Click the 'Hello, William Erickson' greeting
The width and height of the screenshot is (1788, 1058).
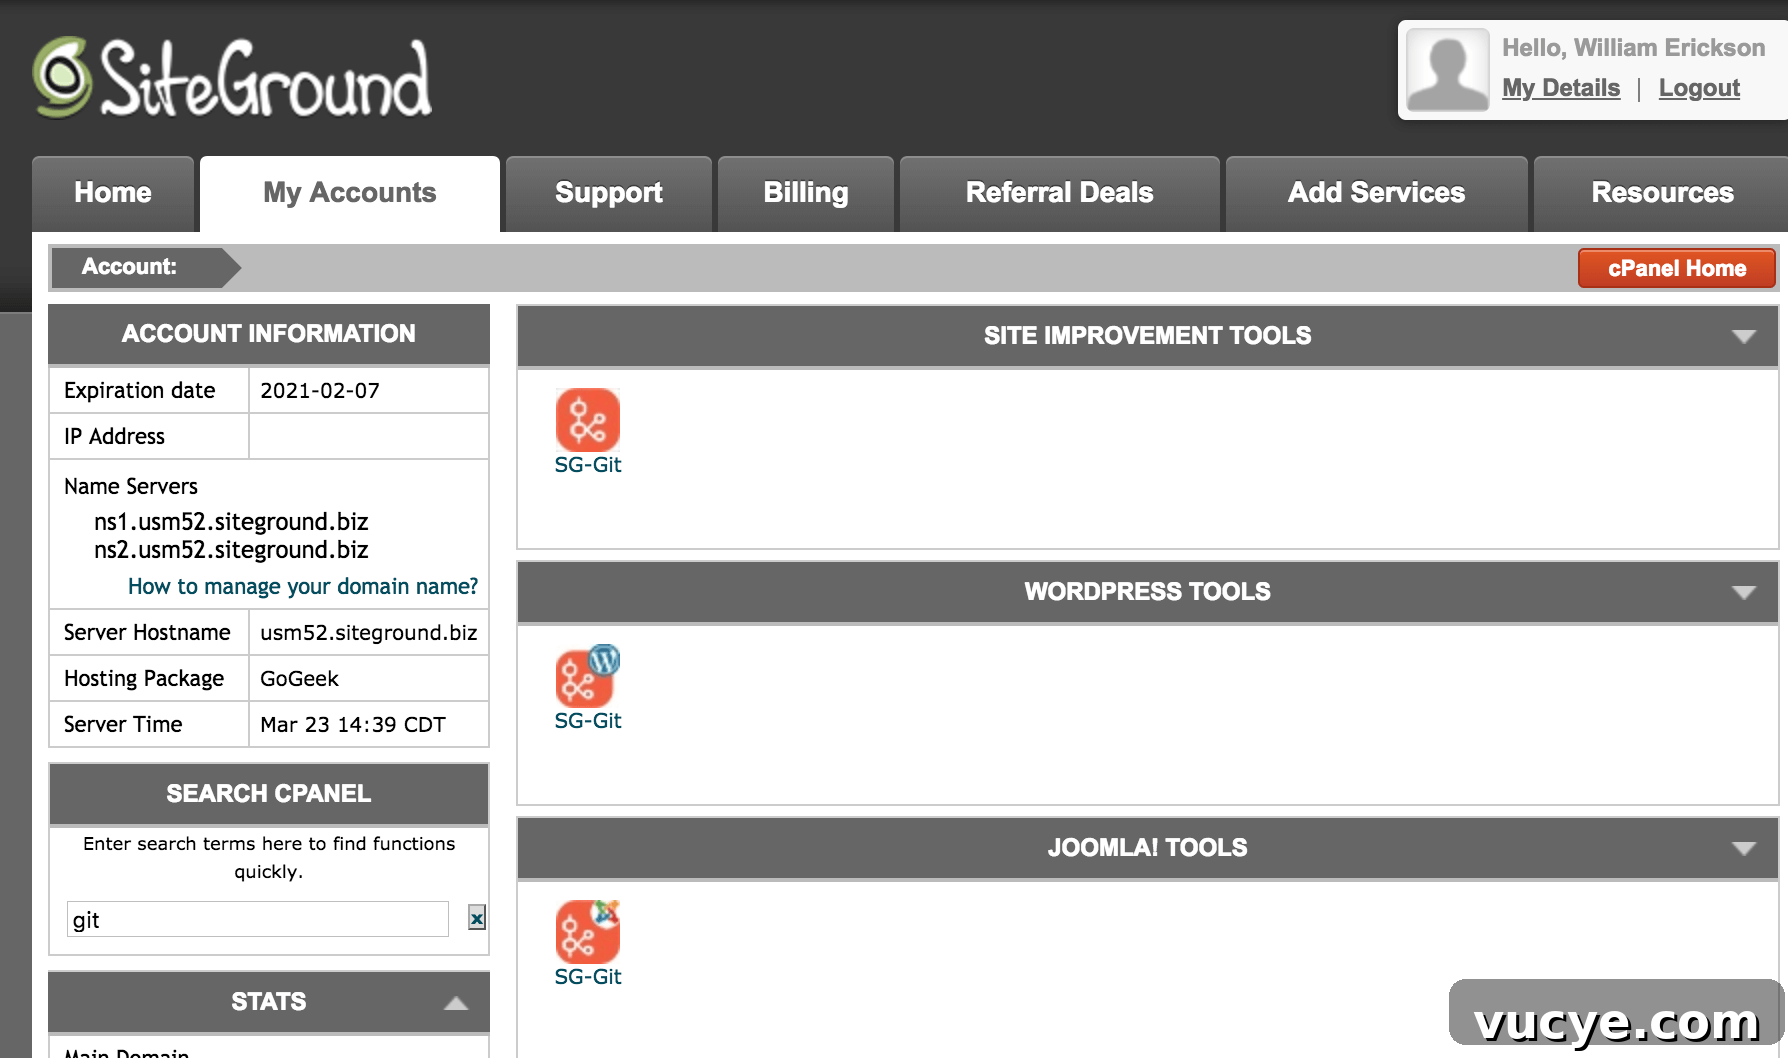(1634, 48)
